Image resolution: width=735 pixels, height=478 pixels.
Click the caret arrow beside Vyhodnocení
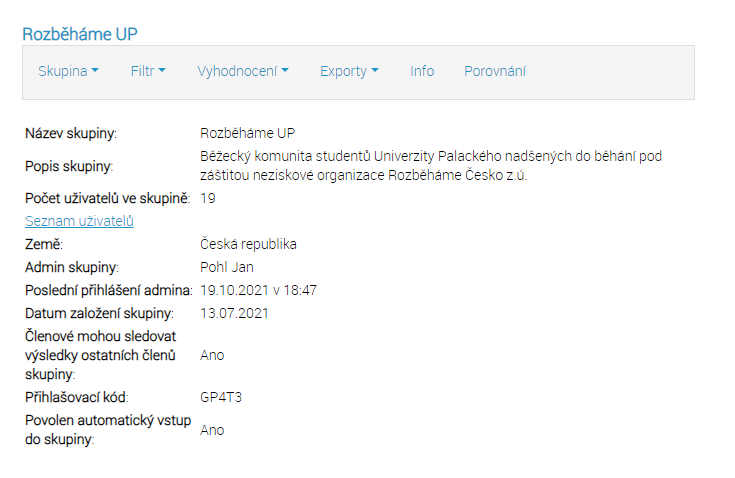click(285, 70)
